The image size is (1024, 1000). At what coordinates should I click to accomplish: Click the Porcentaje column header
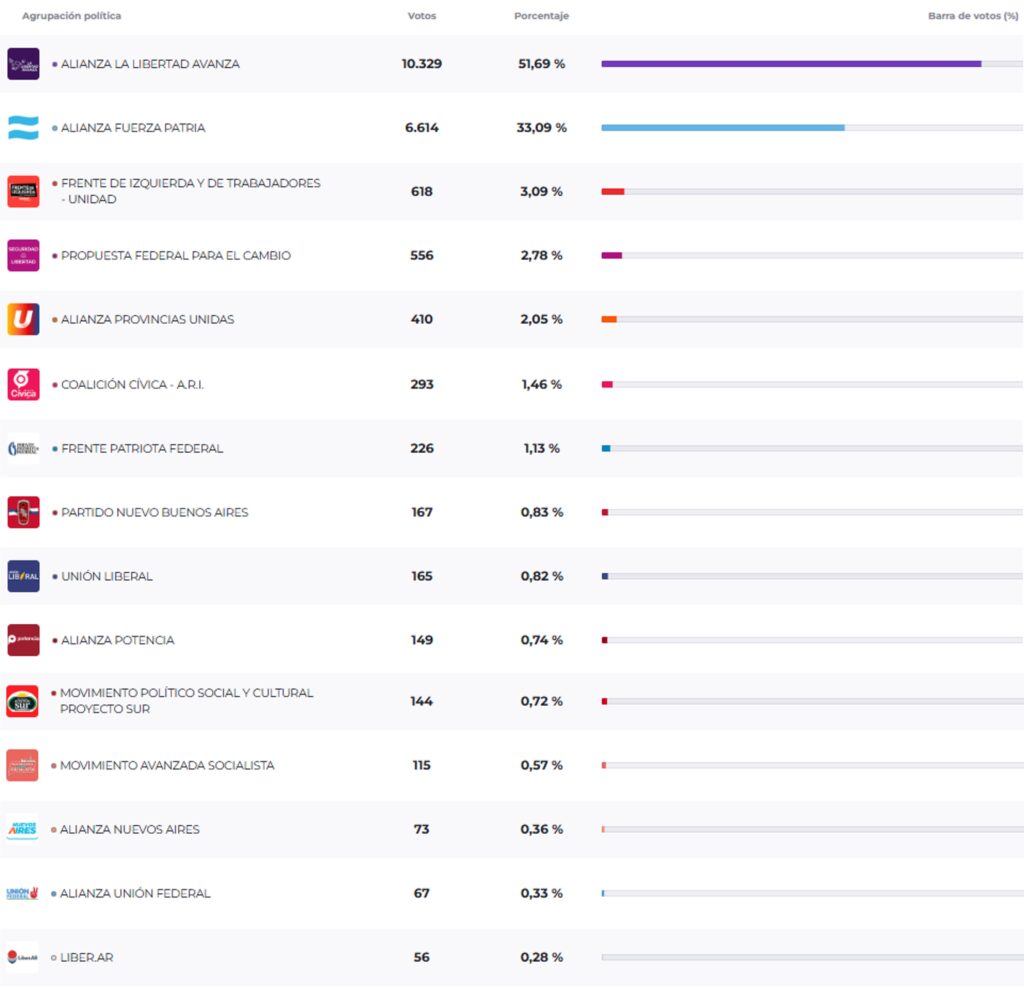541,16
